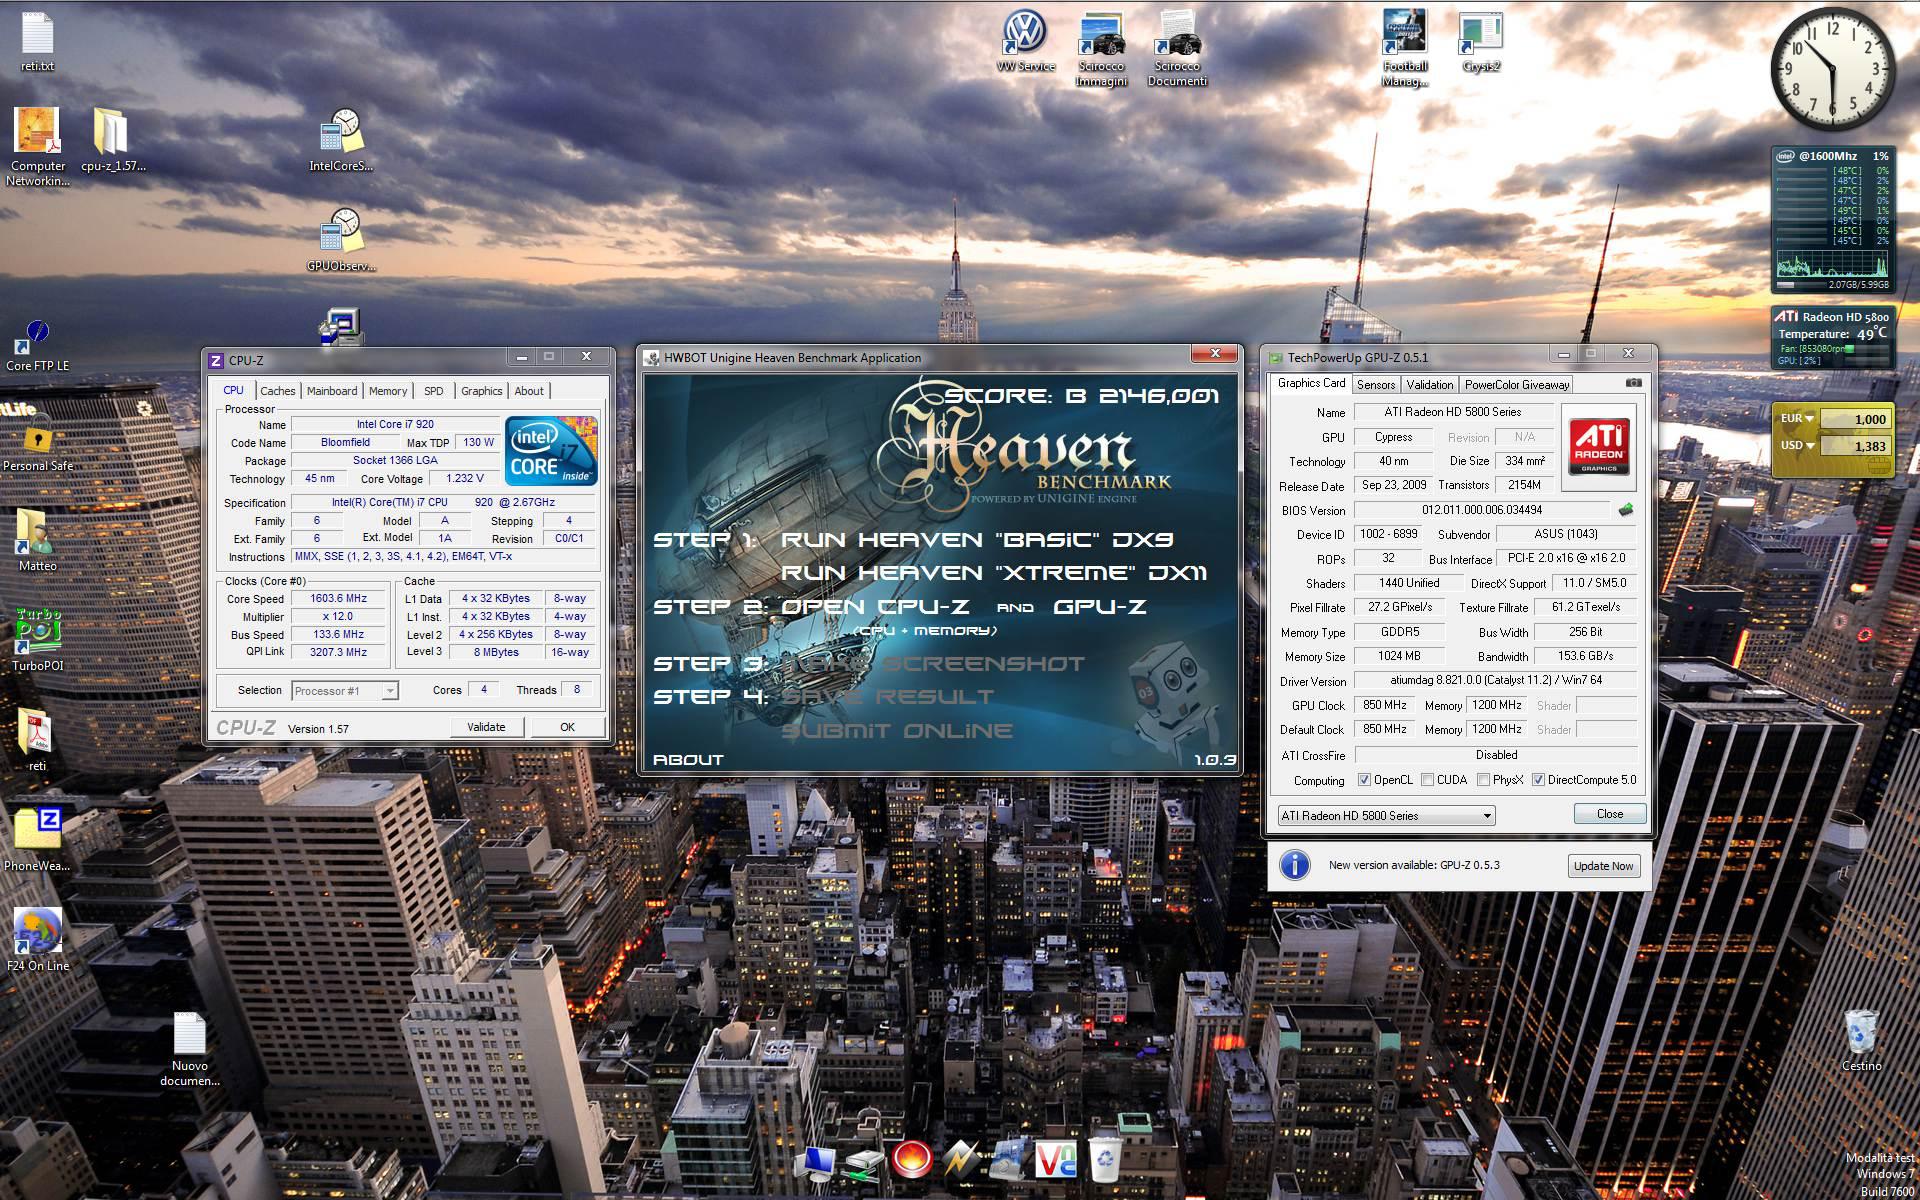Toggle the DirectCompute 5.0 checkbox
Screen dimensions: 1920x1200
pos(1538,780)
